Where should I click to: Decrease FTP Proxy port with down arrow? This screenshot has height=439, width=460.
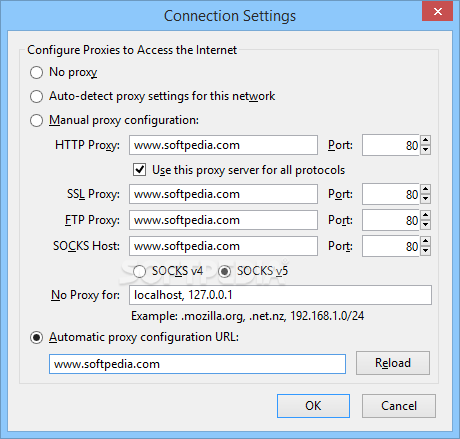click(x=425, y=225)
